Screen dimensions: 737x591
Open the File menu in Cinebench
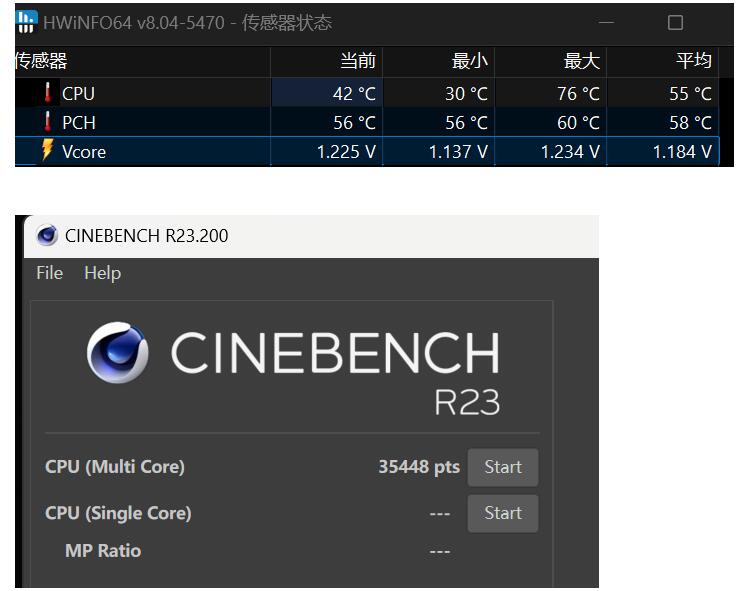tap(50, 273)
